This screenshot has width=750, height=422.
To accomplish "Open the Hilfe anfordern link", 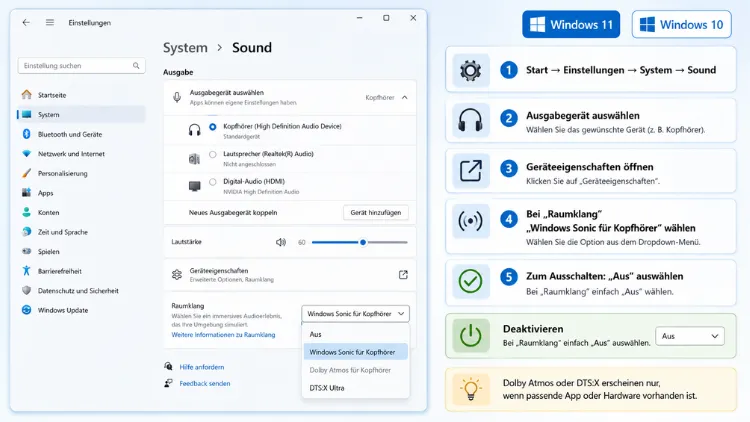I will click(x=201, y=367).
